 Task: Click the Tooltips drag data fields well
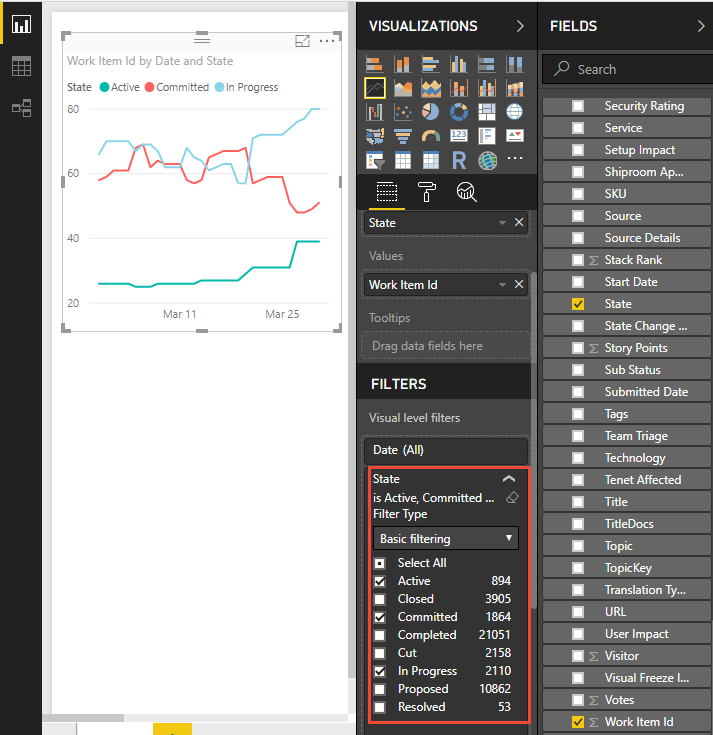coord(446,346)
